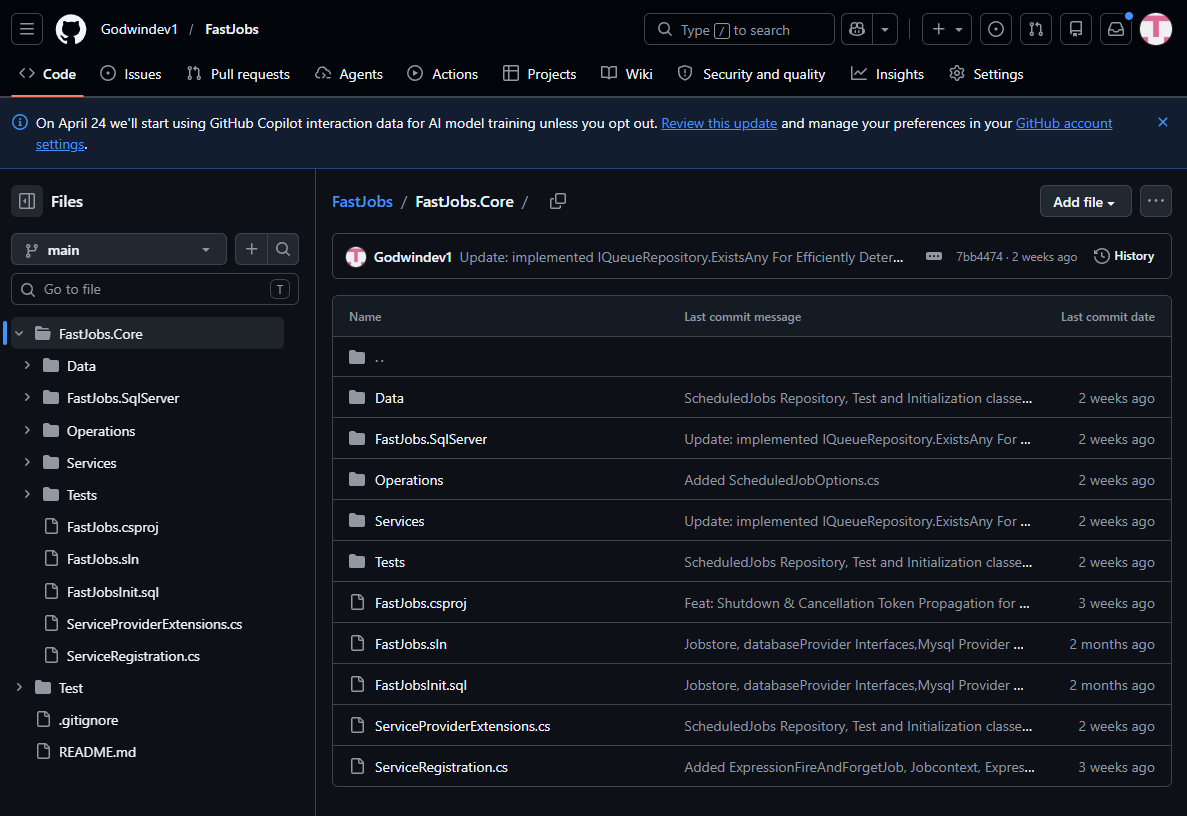1187x816 pixels.
Task: Open Copilot chat icon in header
Action: (855, 29)
